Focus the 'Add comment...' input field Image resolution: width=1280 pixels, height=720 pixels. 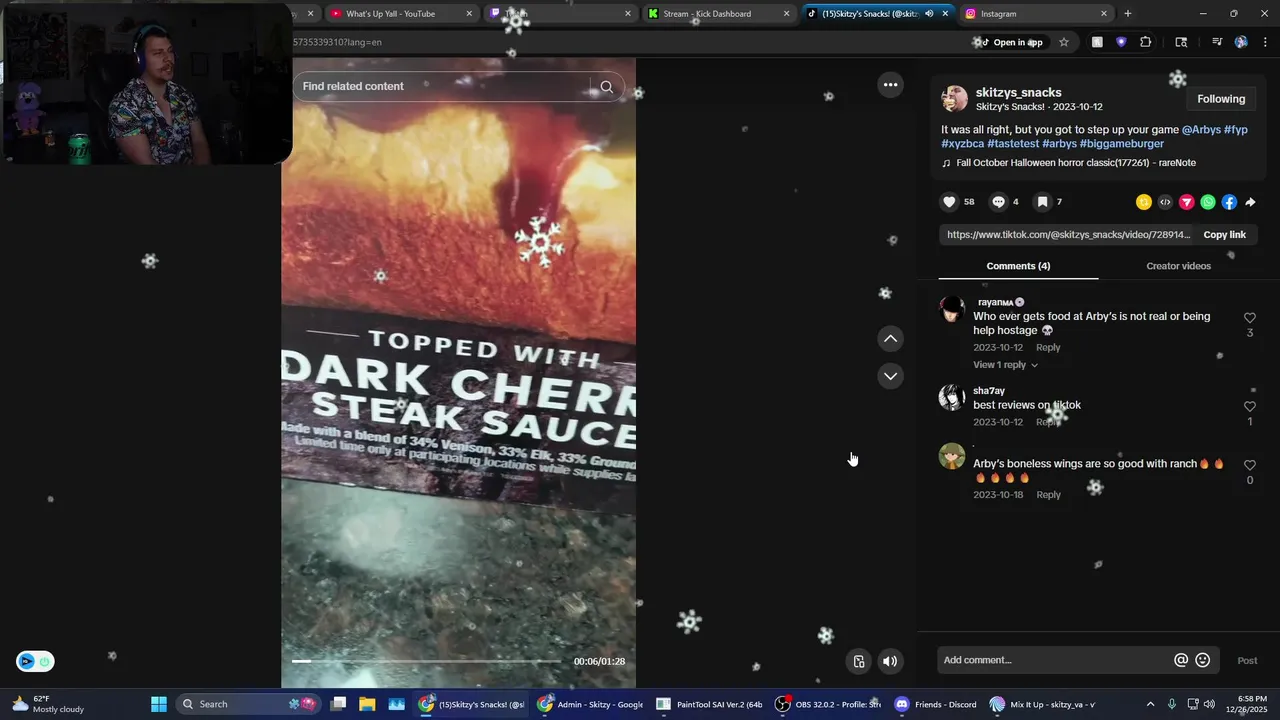[x=1055, y=660]
